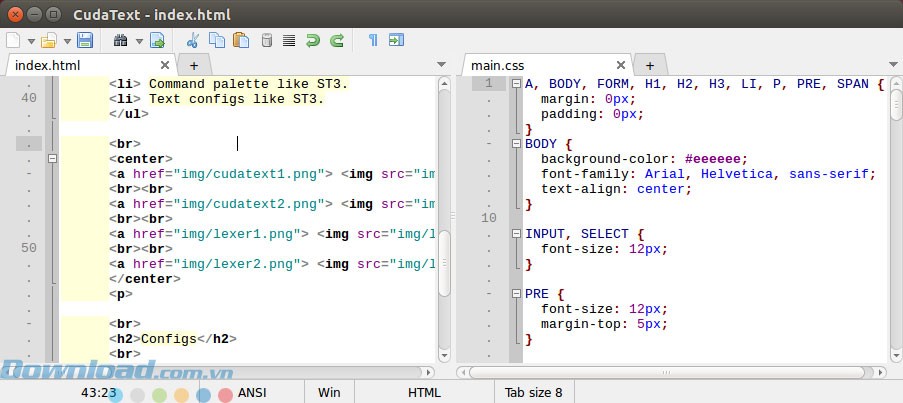Viewport: 903px width, 403px height.
Task: Select the index.html tab
Action: pos(48,65)
